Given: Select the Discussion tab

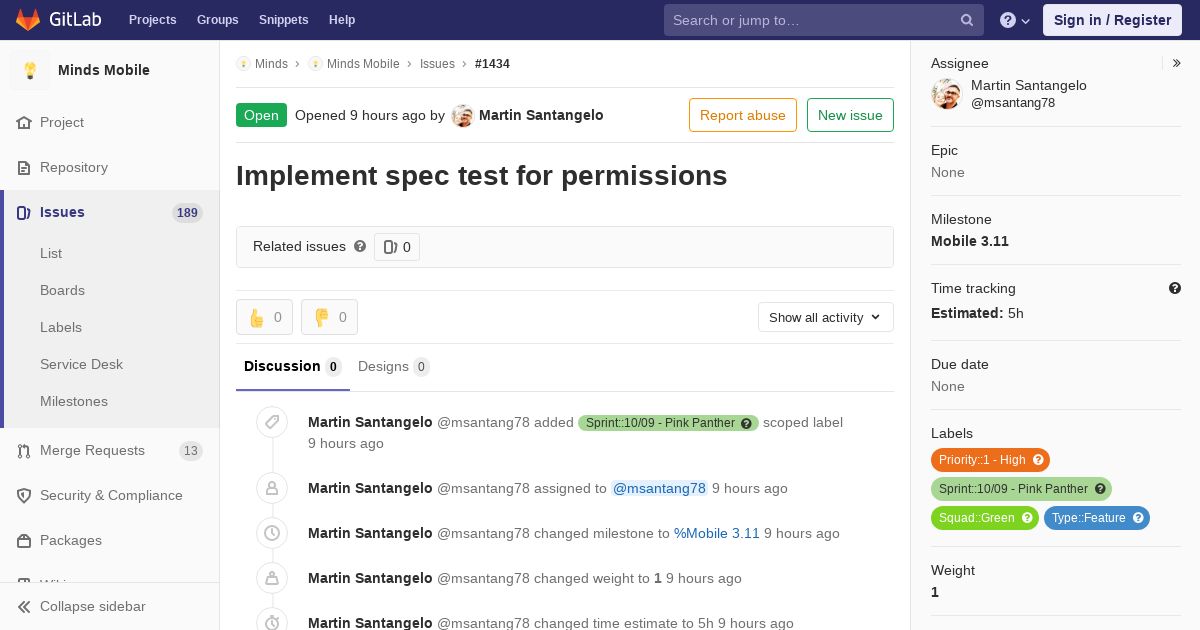Looking at the screenshot, I should click(x=293, y=366).
